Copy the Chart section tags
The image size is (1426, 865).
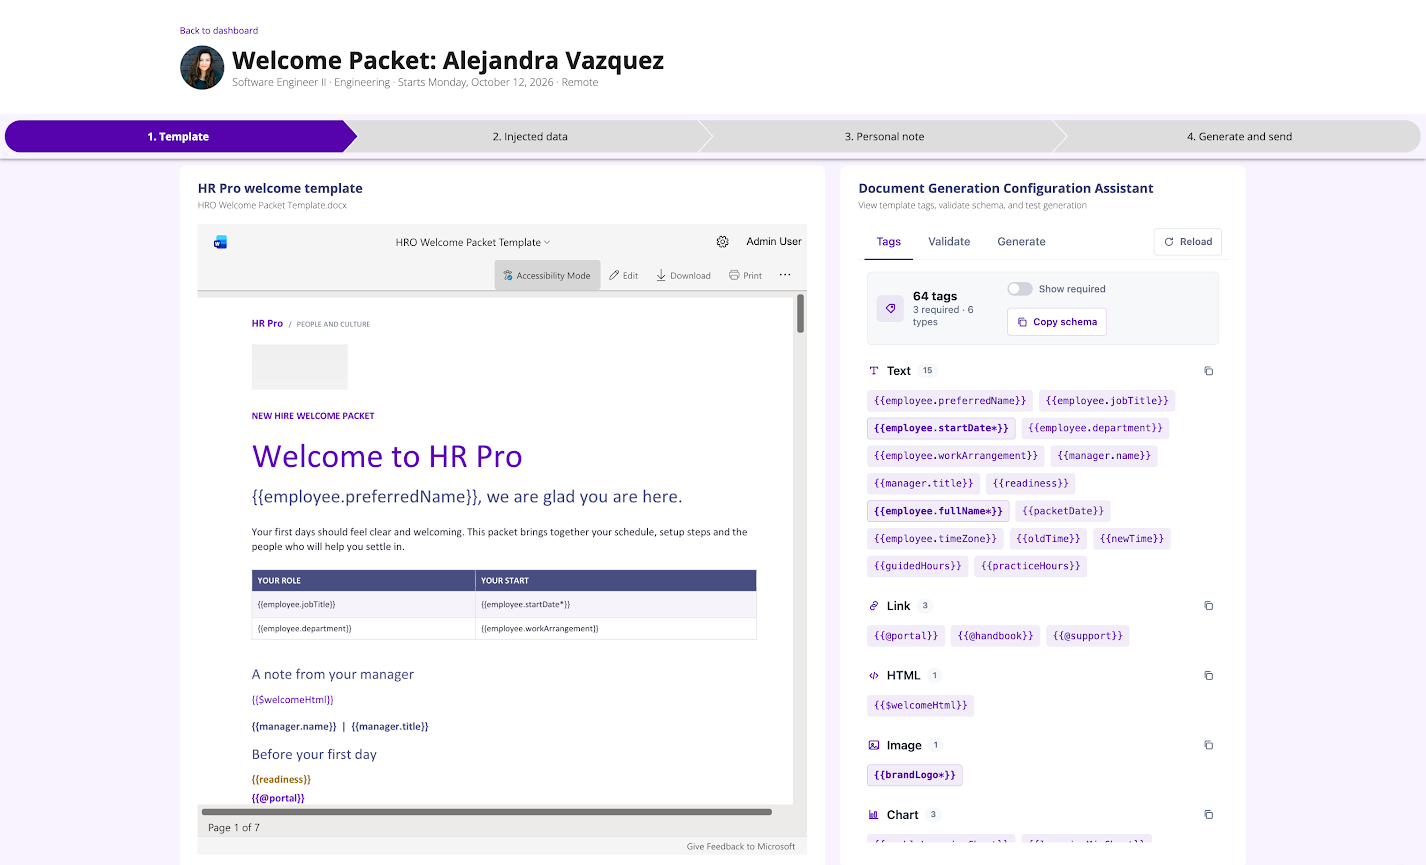tap(1208, 815)
